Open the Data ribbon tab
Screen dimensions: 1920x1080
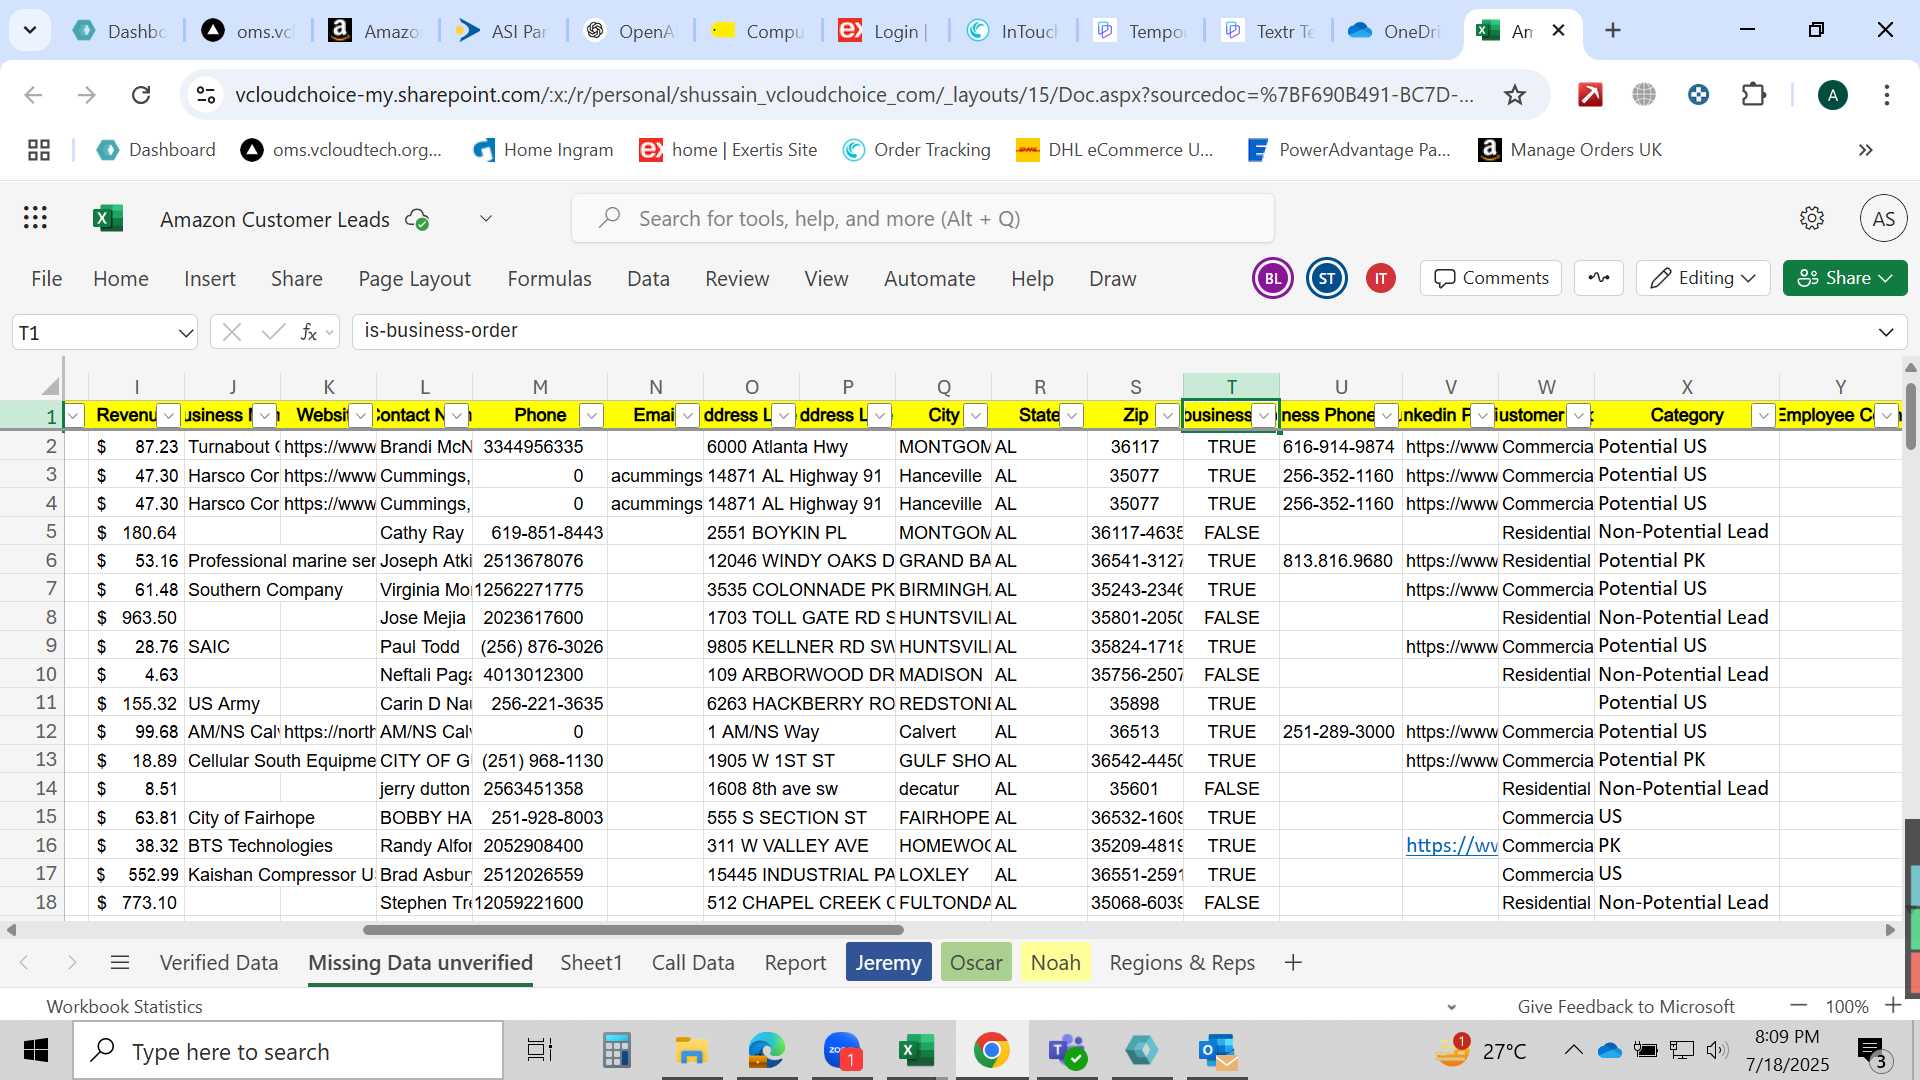coord(648,279)
